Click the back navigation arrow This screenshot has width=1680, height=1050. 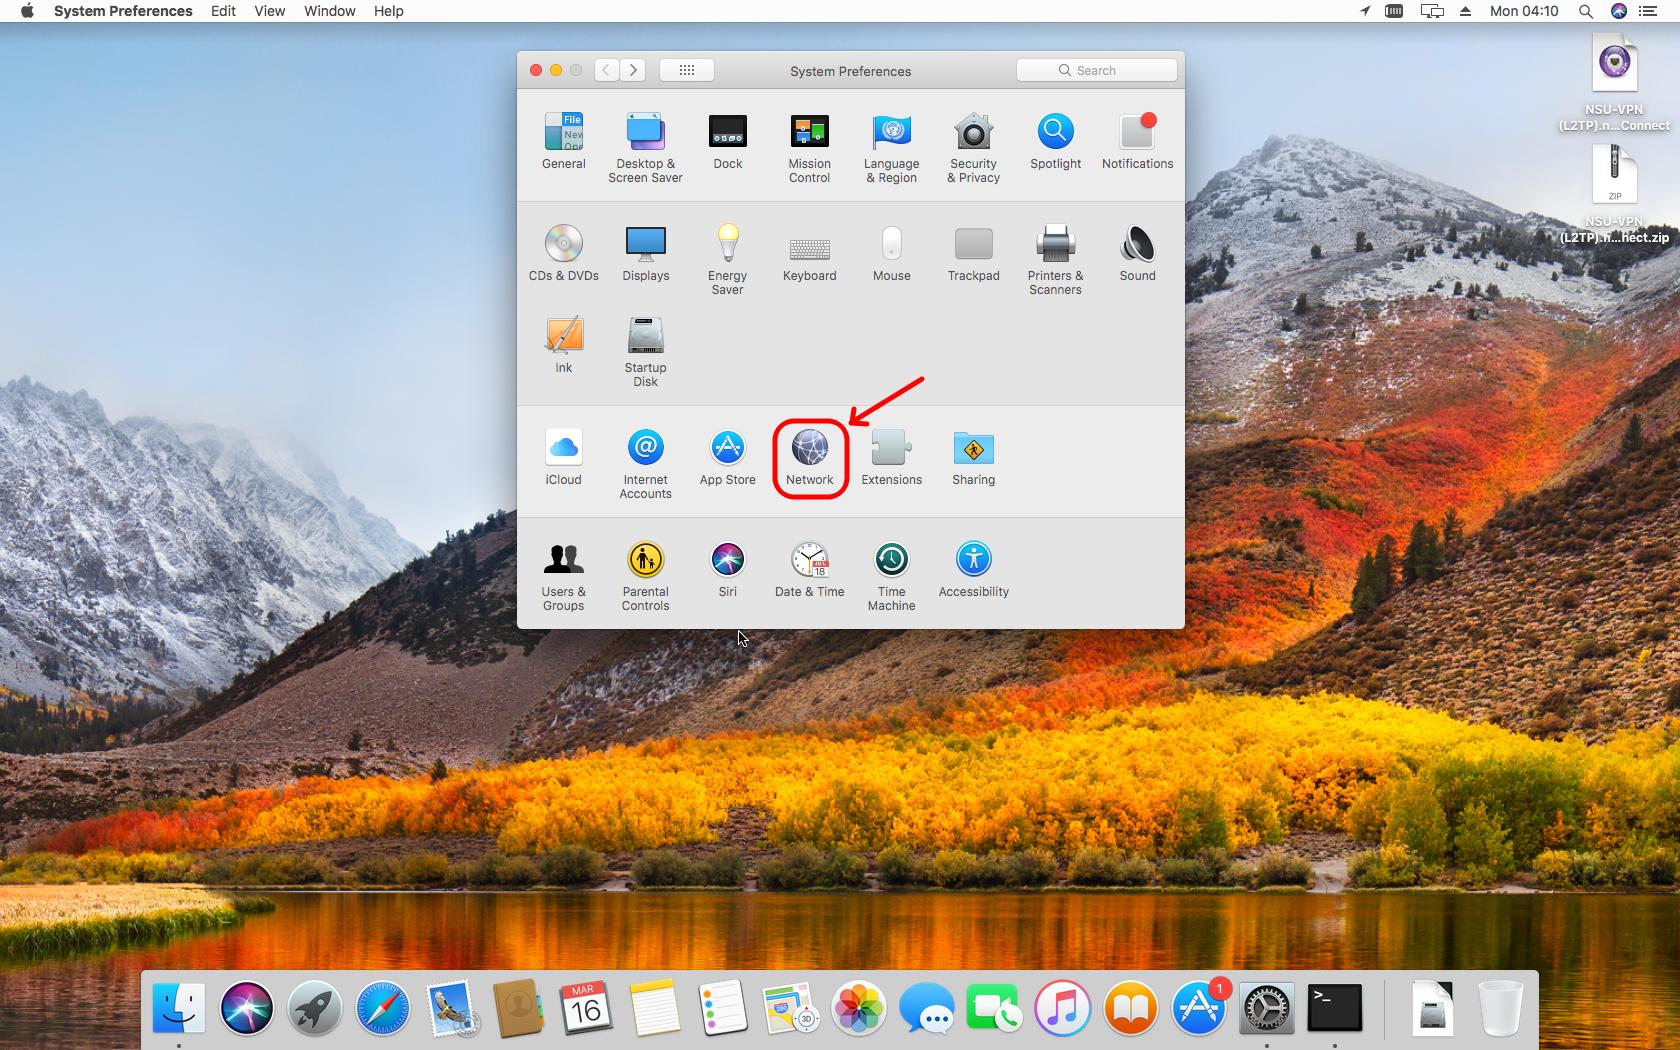click(x=606, y=70)
